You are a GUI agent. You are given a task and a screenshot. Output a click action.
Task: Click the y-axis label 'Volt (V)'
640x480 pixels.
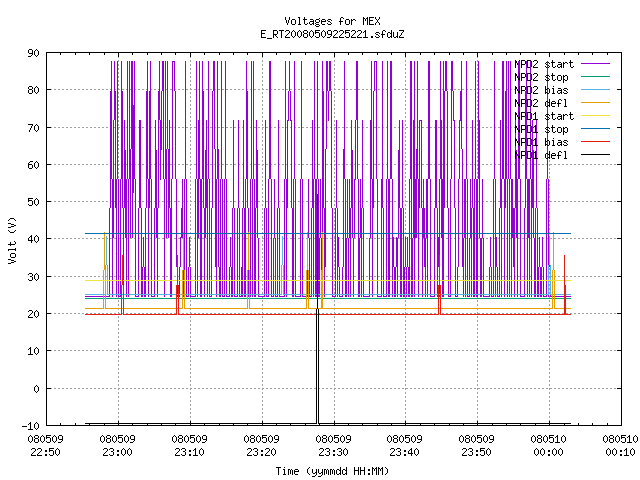click(12, 240)
